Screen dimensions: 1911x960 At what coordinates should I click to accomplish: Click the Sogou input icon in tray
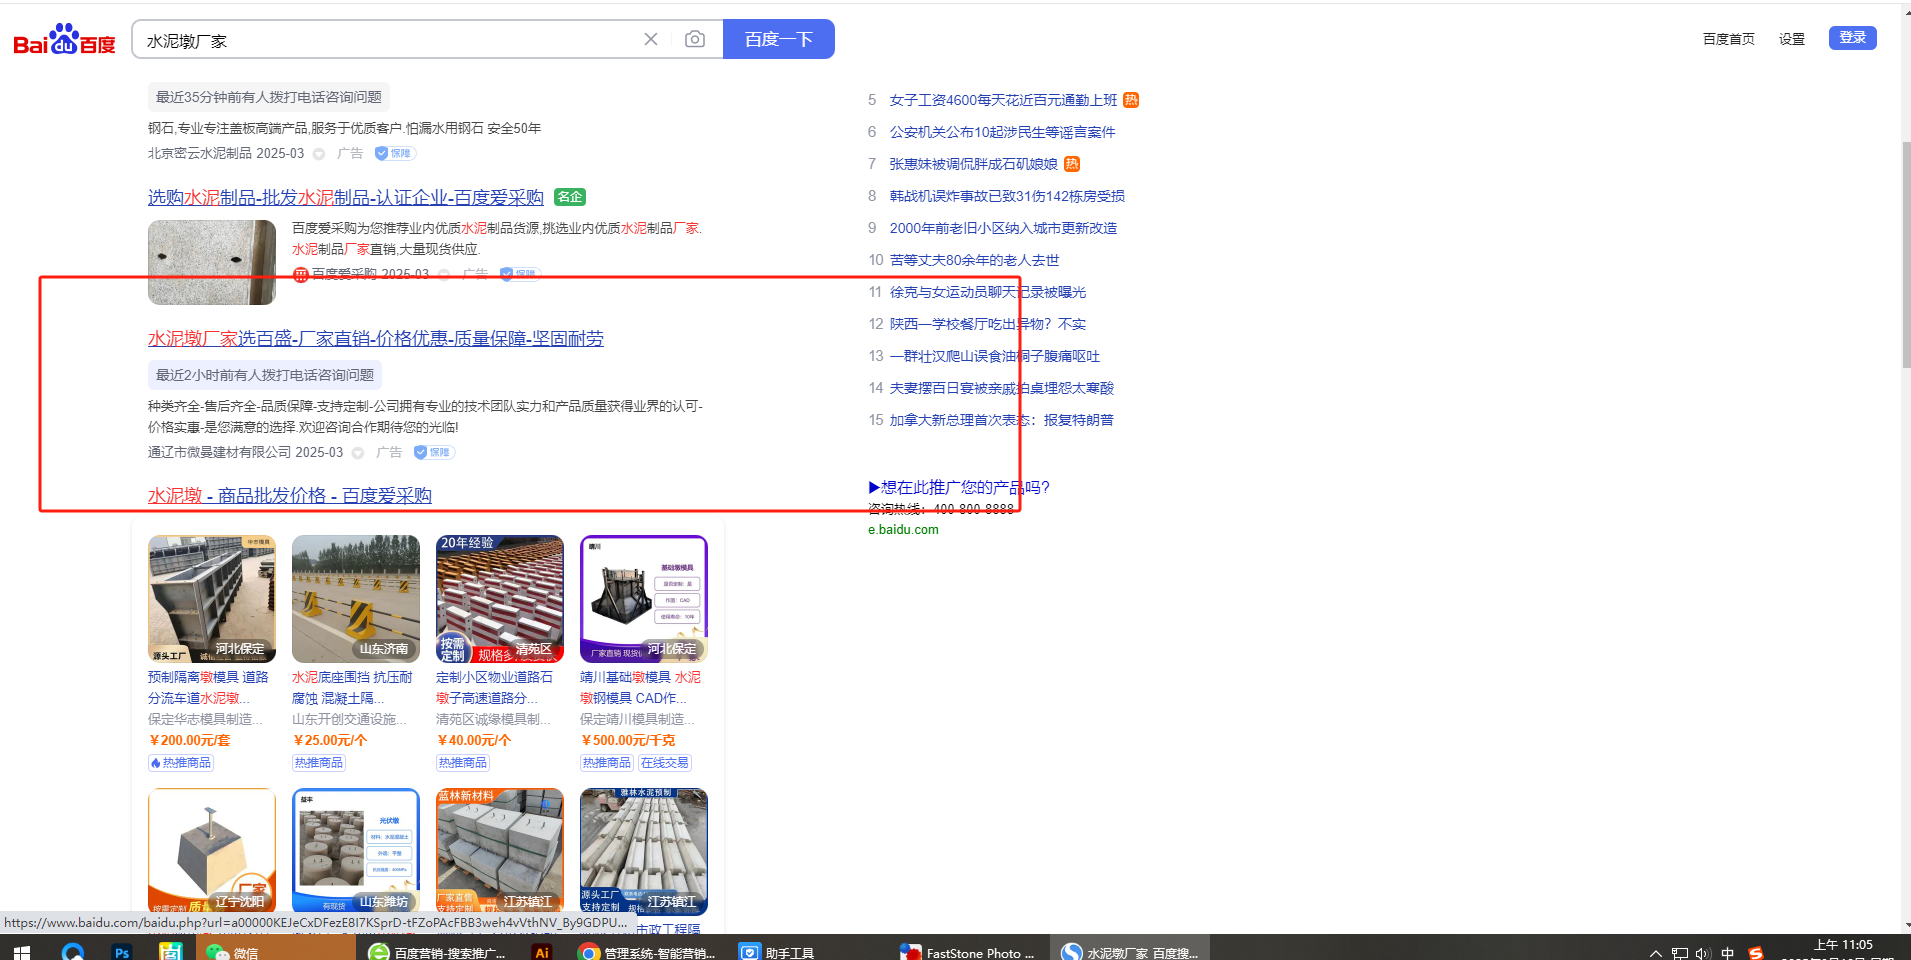click(1755, 953)
